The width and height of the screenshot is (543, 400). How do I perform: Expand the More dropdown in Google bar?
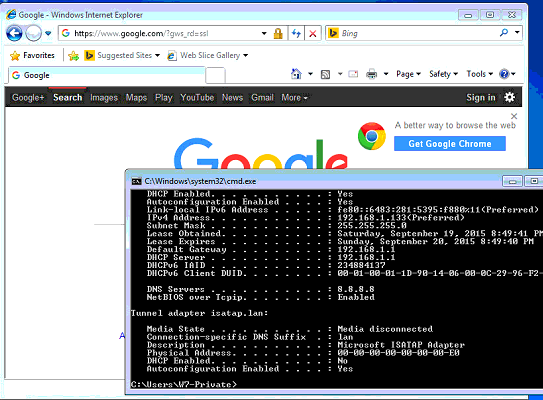pyautogui.click(x=294, y=98)
